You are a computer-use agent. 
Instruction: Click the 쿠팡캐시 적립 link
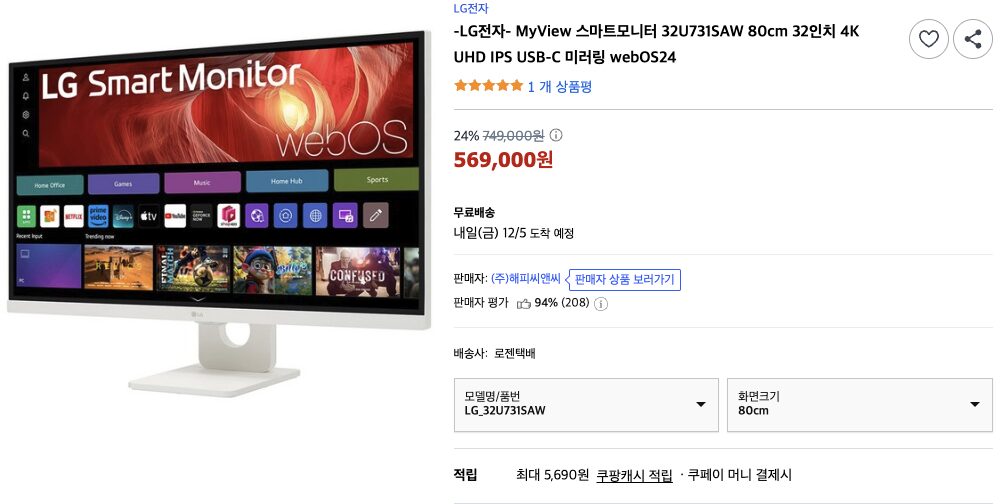pyautogui.click(x=634, y=475)
